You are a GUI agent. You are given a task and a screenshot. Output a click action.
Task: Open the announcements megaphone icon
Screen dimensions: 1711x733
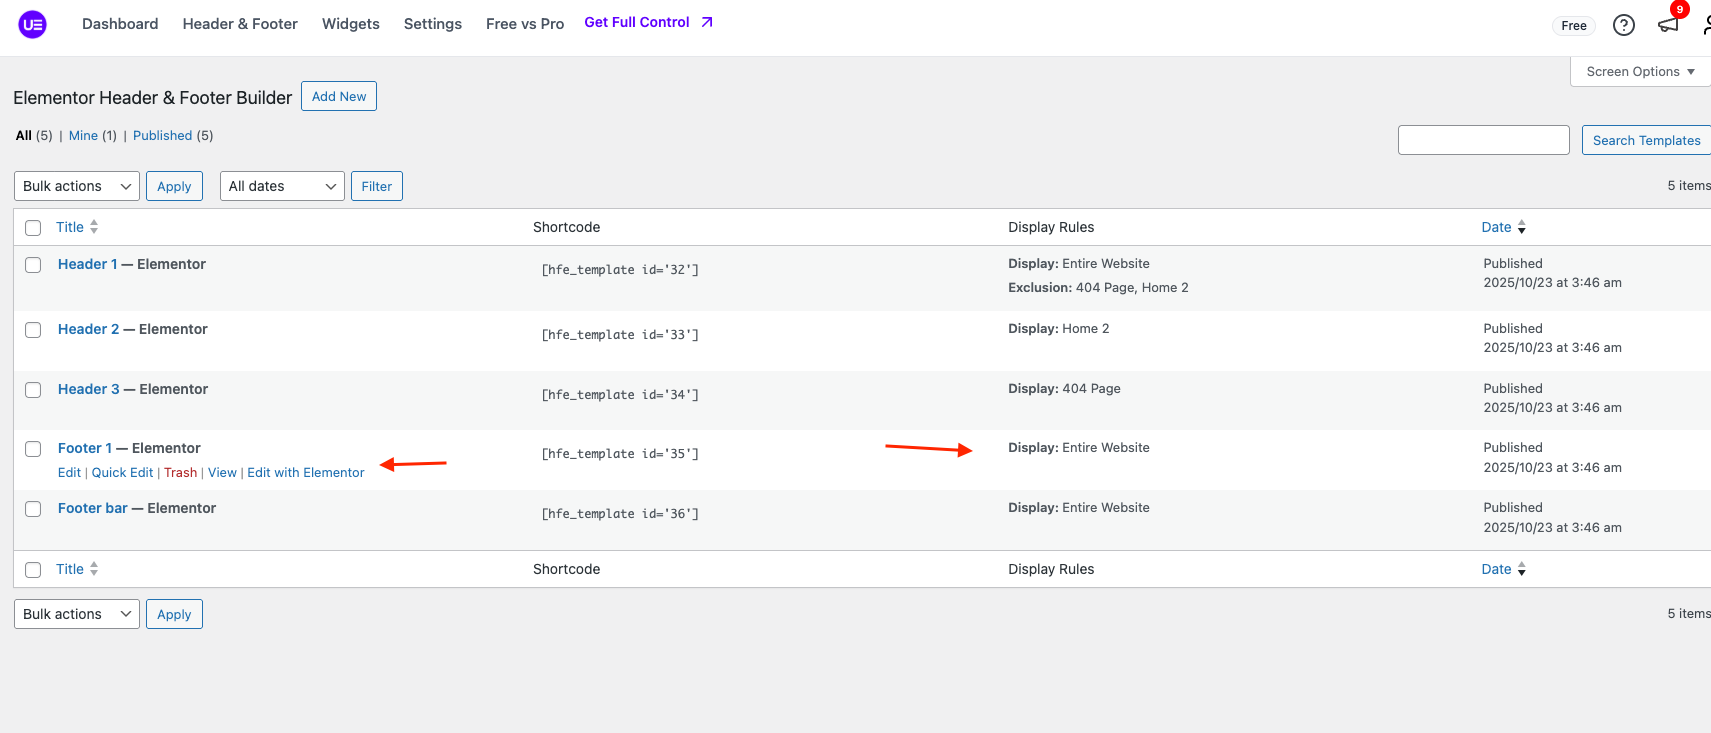(1668, 25)
